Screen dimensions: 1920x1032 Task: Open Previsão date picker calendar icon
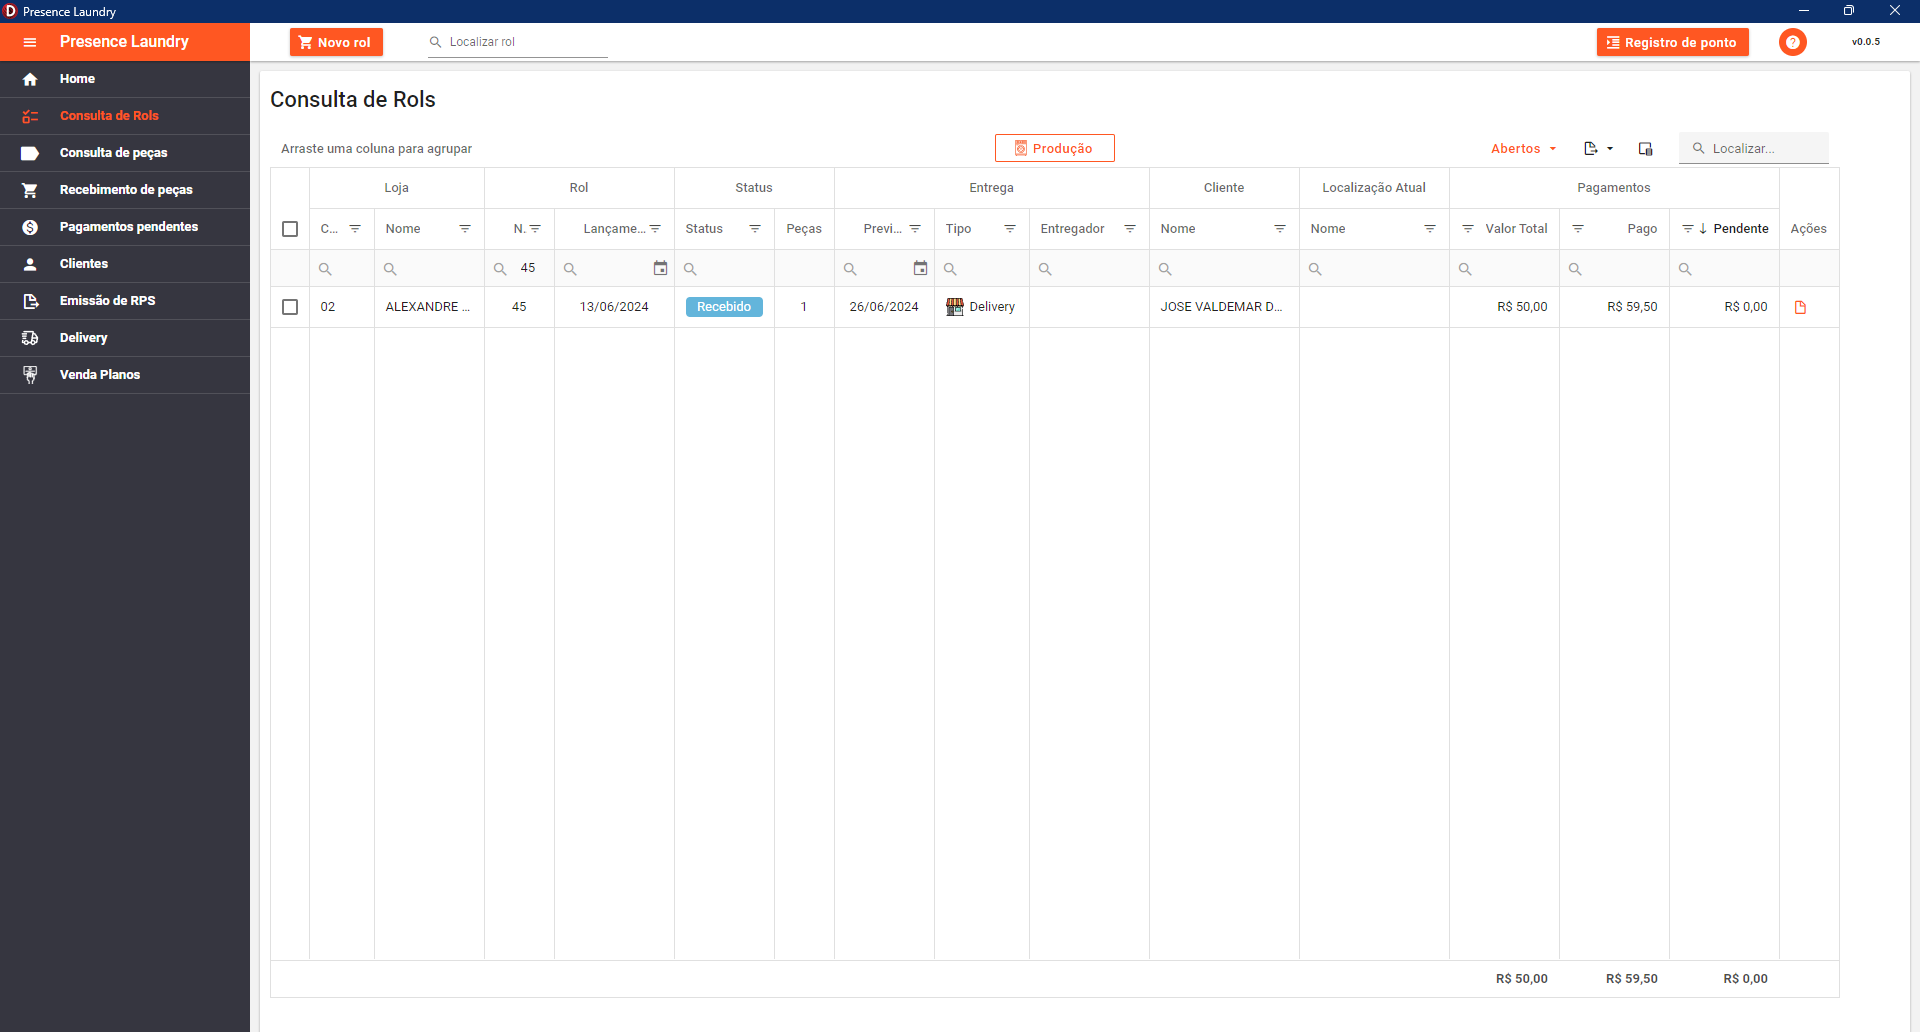(920, 268)
